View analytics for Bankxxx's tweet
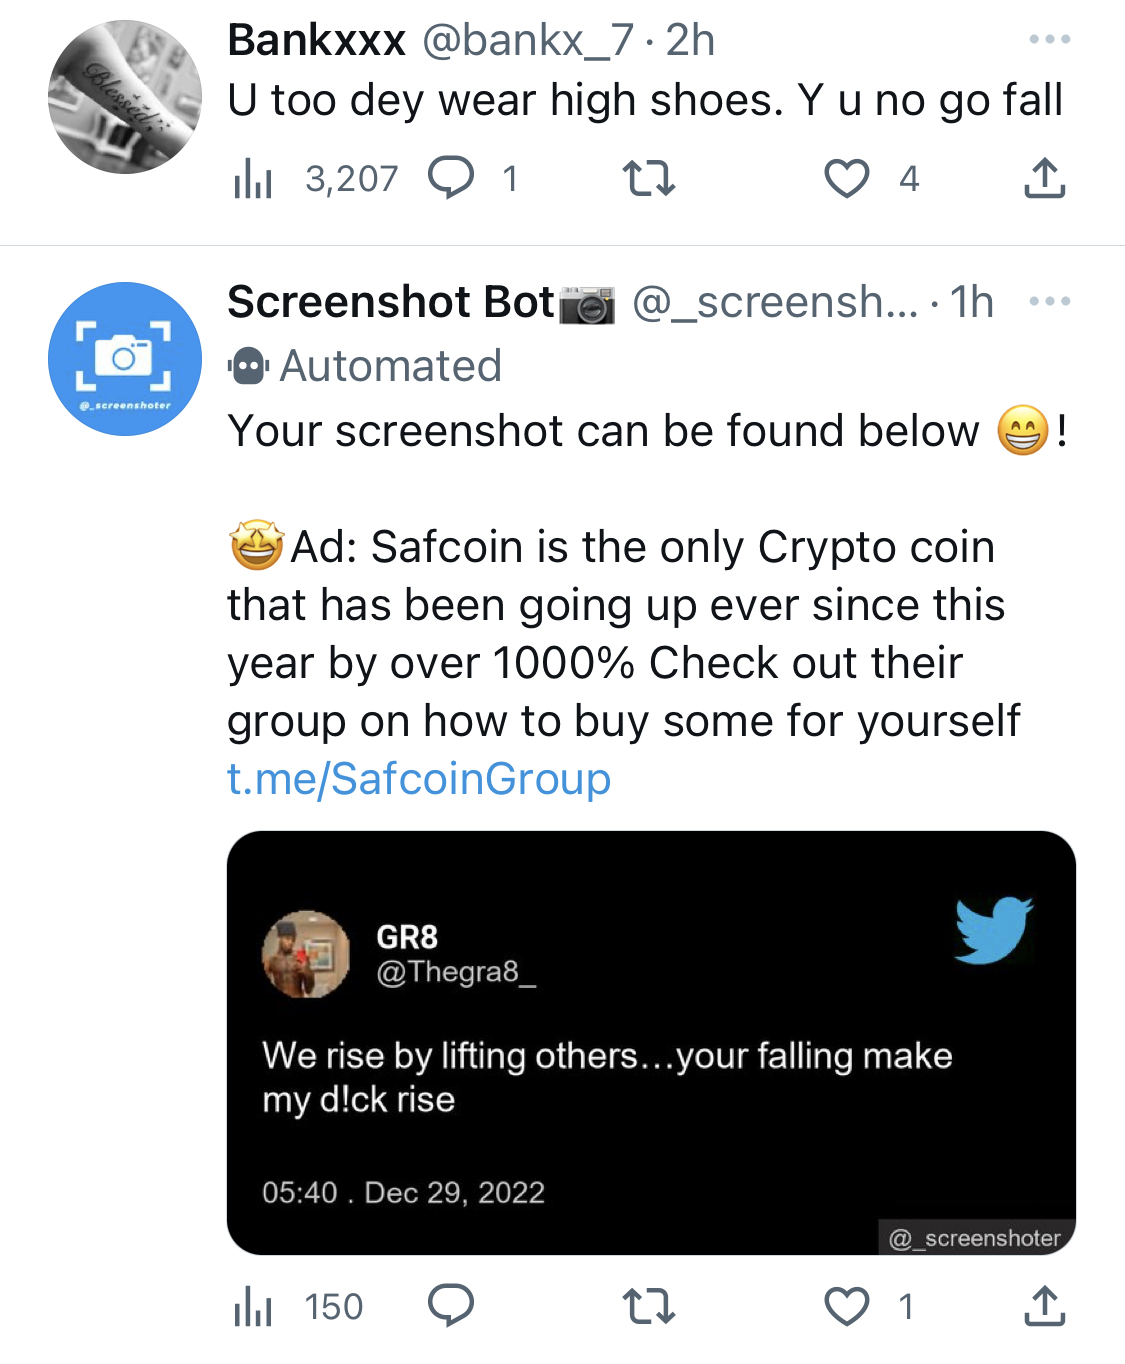The width and height of the screenshot is (1125, 1364). pos(253,179)
